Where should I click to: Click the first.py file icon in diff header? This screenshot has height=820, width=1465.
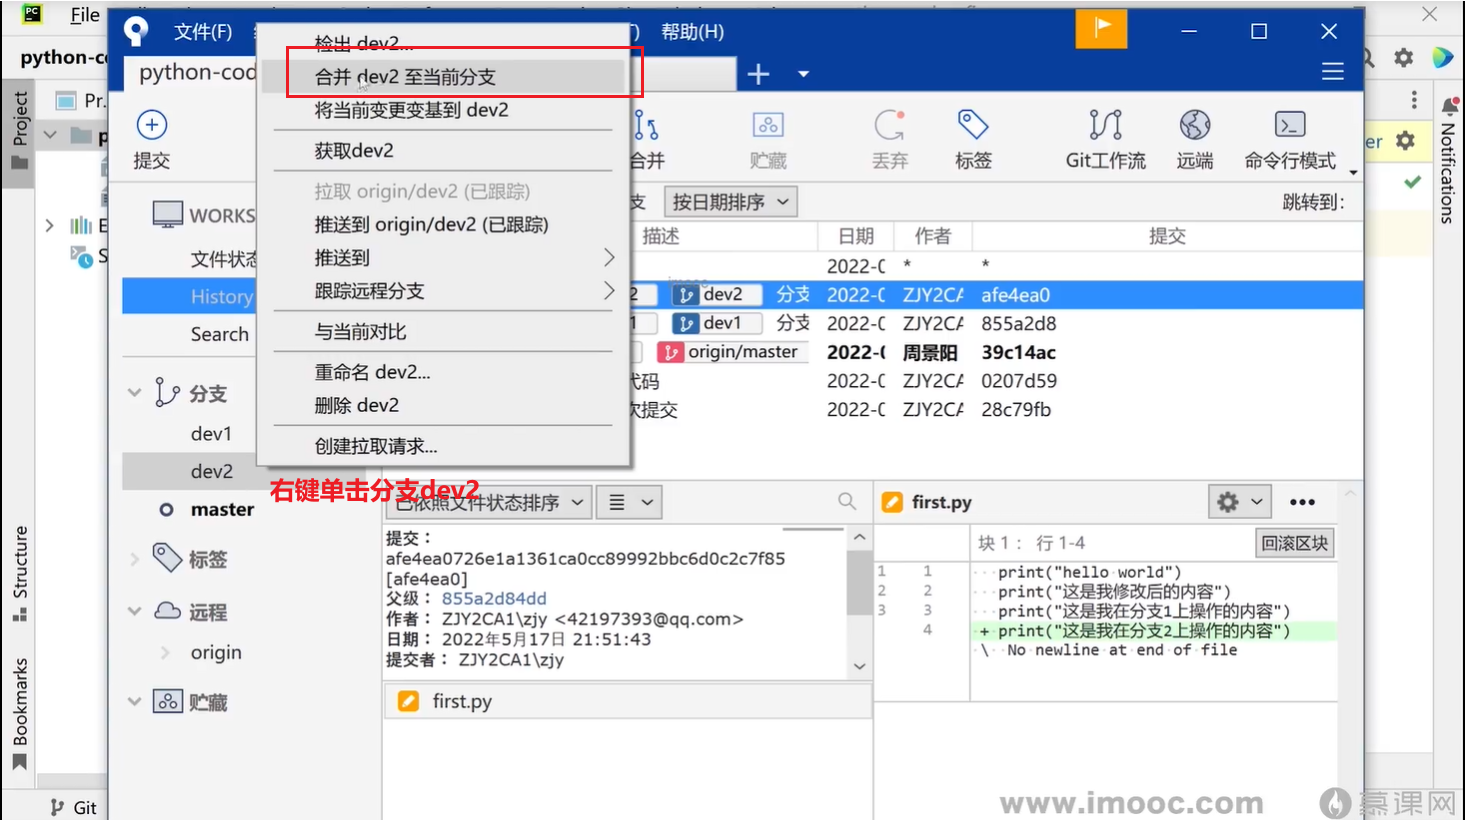(892, 502)
